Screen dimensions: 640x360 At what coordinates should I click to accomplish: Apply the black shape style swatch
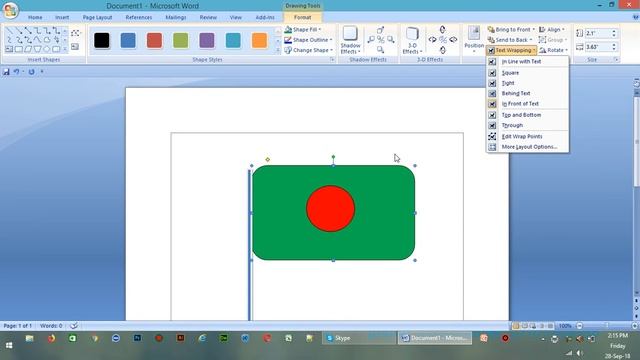pyautogui.click(x=102, y=40)
